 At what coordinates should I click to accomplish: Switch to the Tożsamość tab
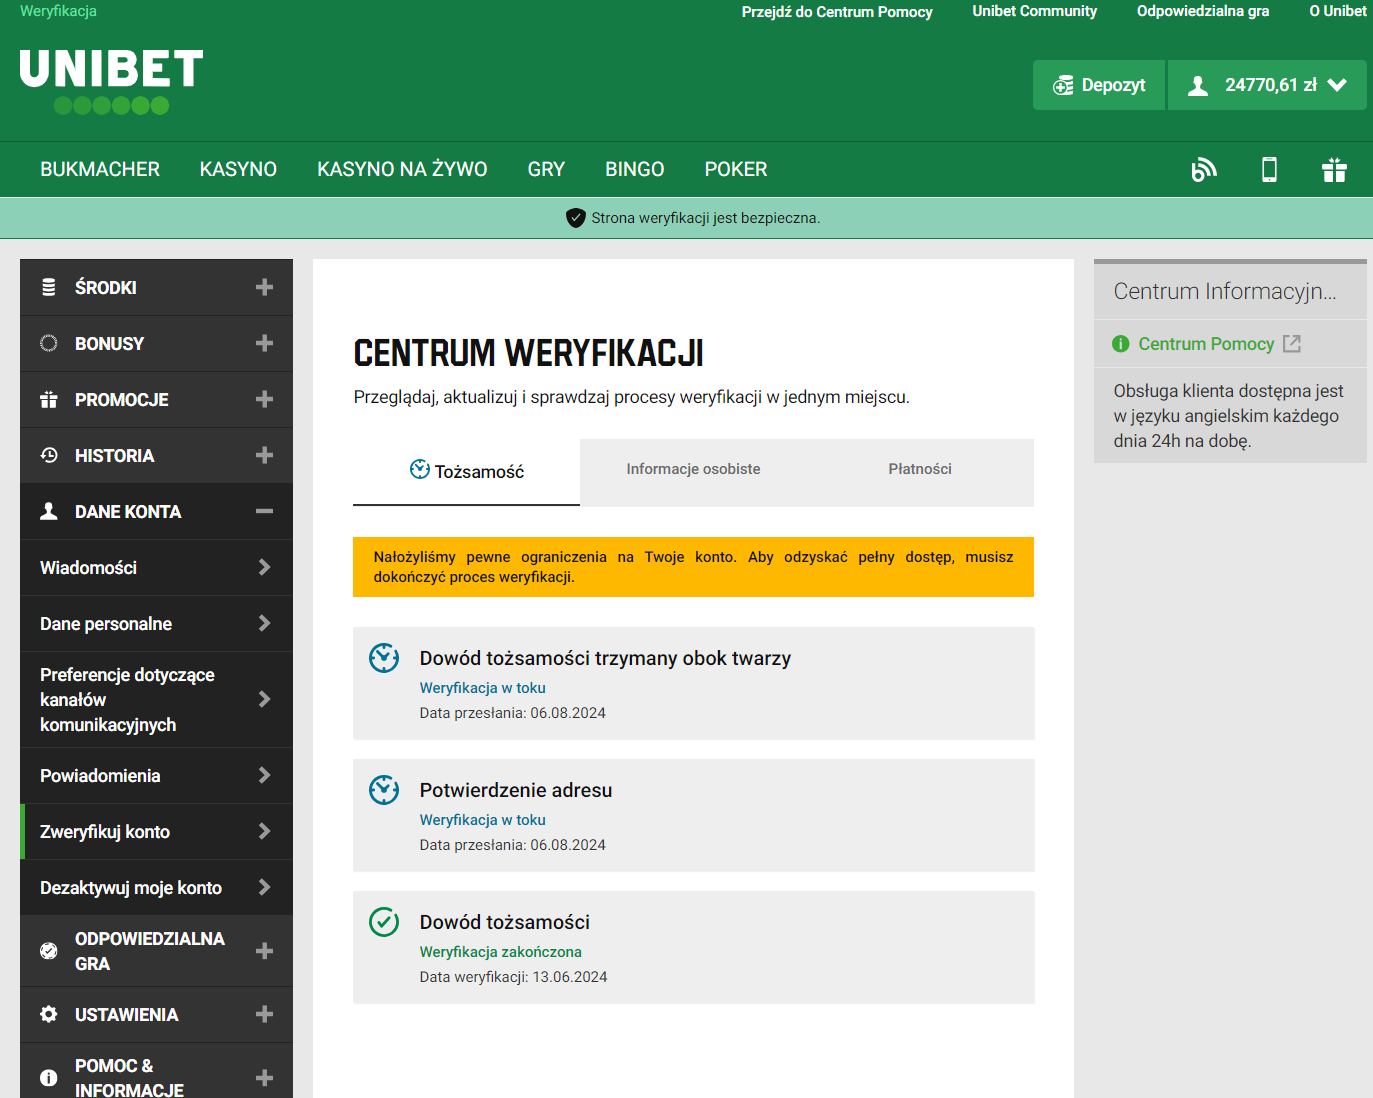coord(466,471)
